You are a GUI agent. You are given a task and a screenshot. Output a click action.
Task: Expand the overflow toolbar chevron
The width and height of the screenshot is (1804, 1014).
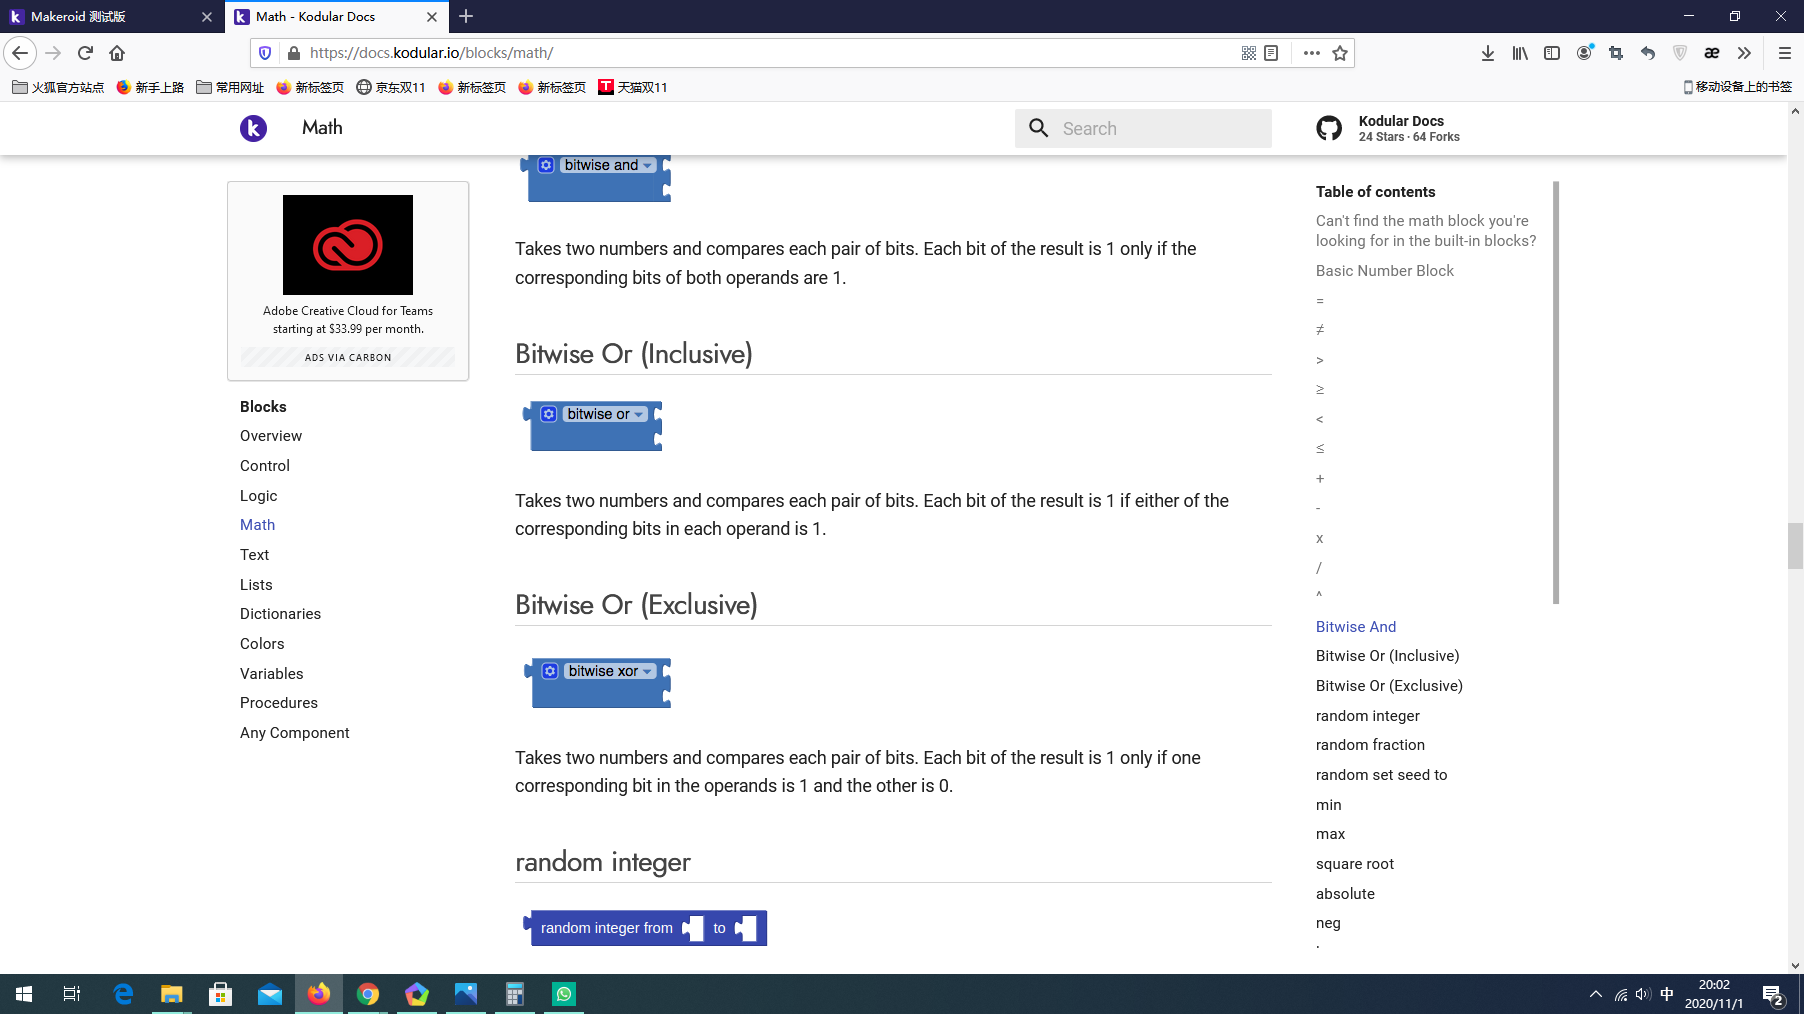pos(1744,53)
